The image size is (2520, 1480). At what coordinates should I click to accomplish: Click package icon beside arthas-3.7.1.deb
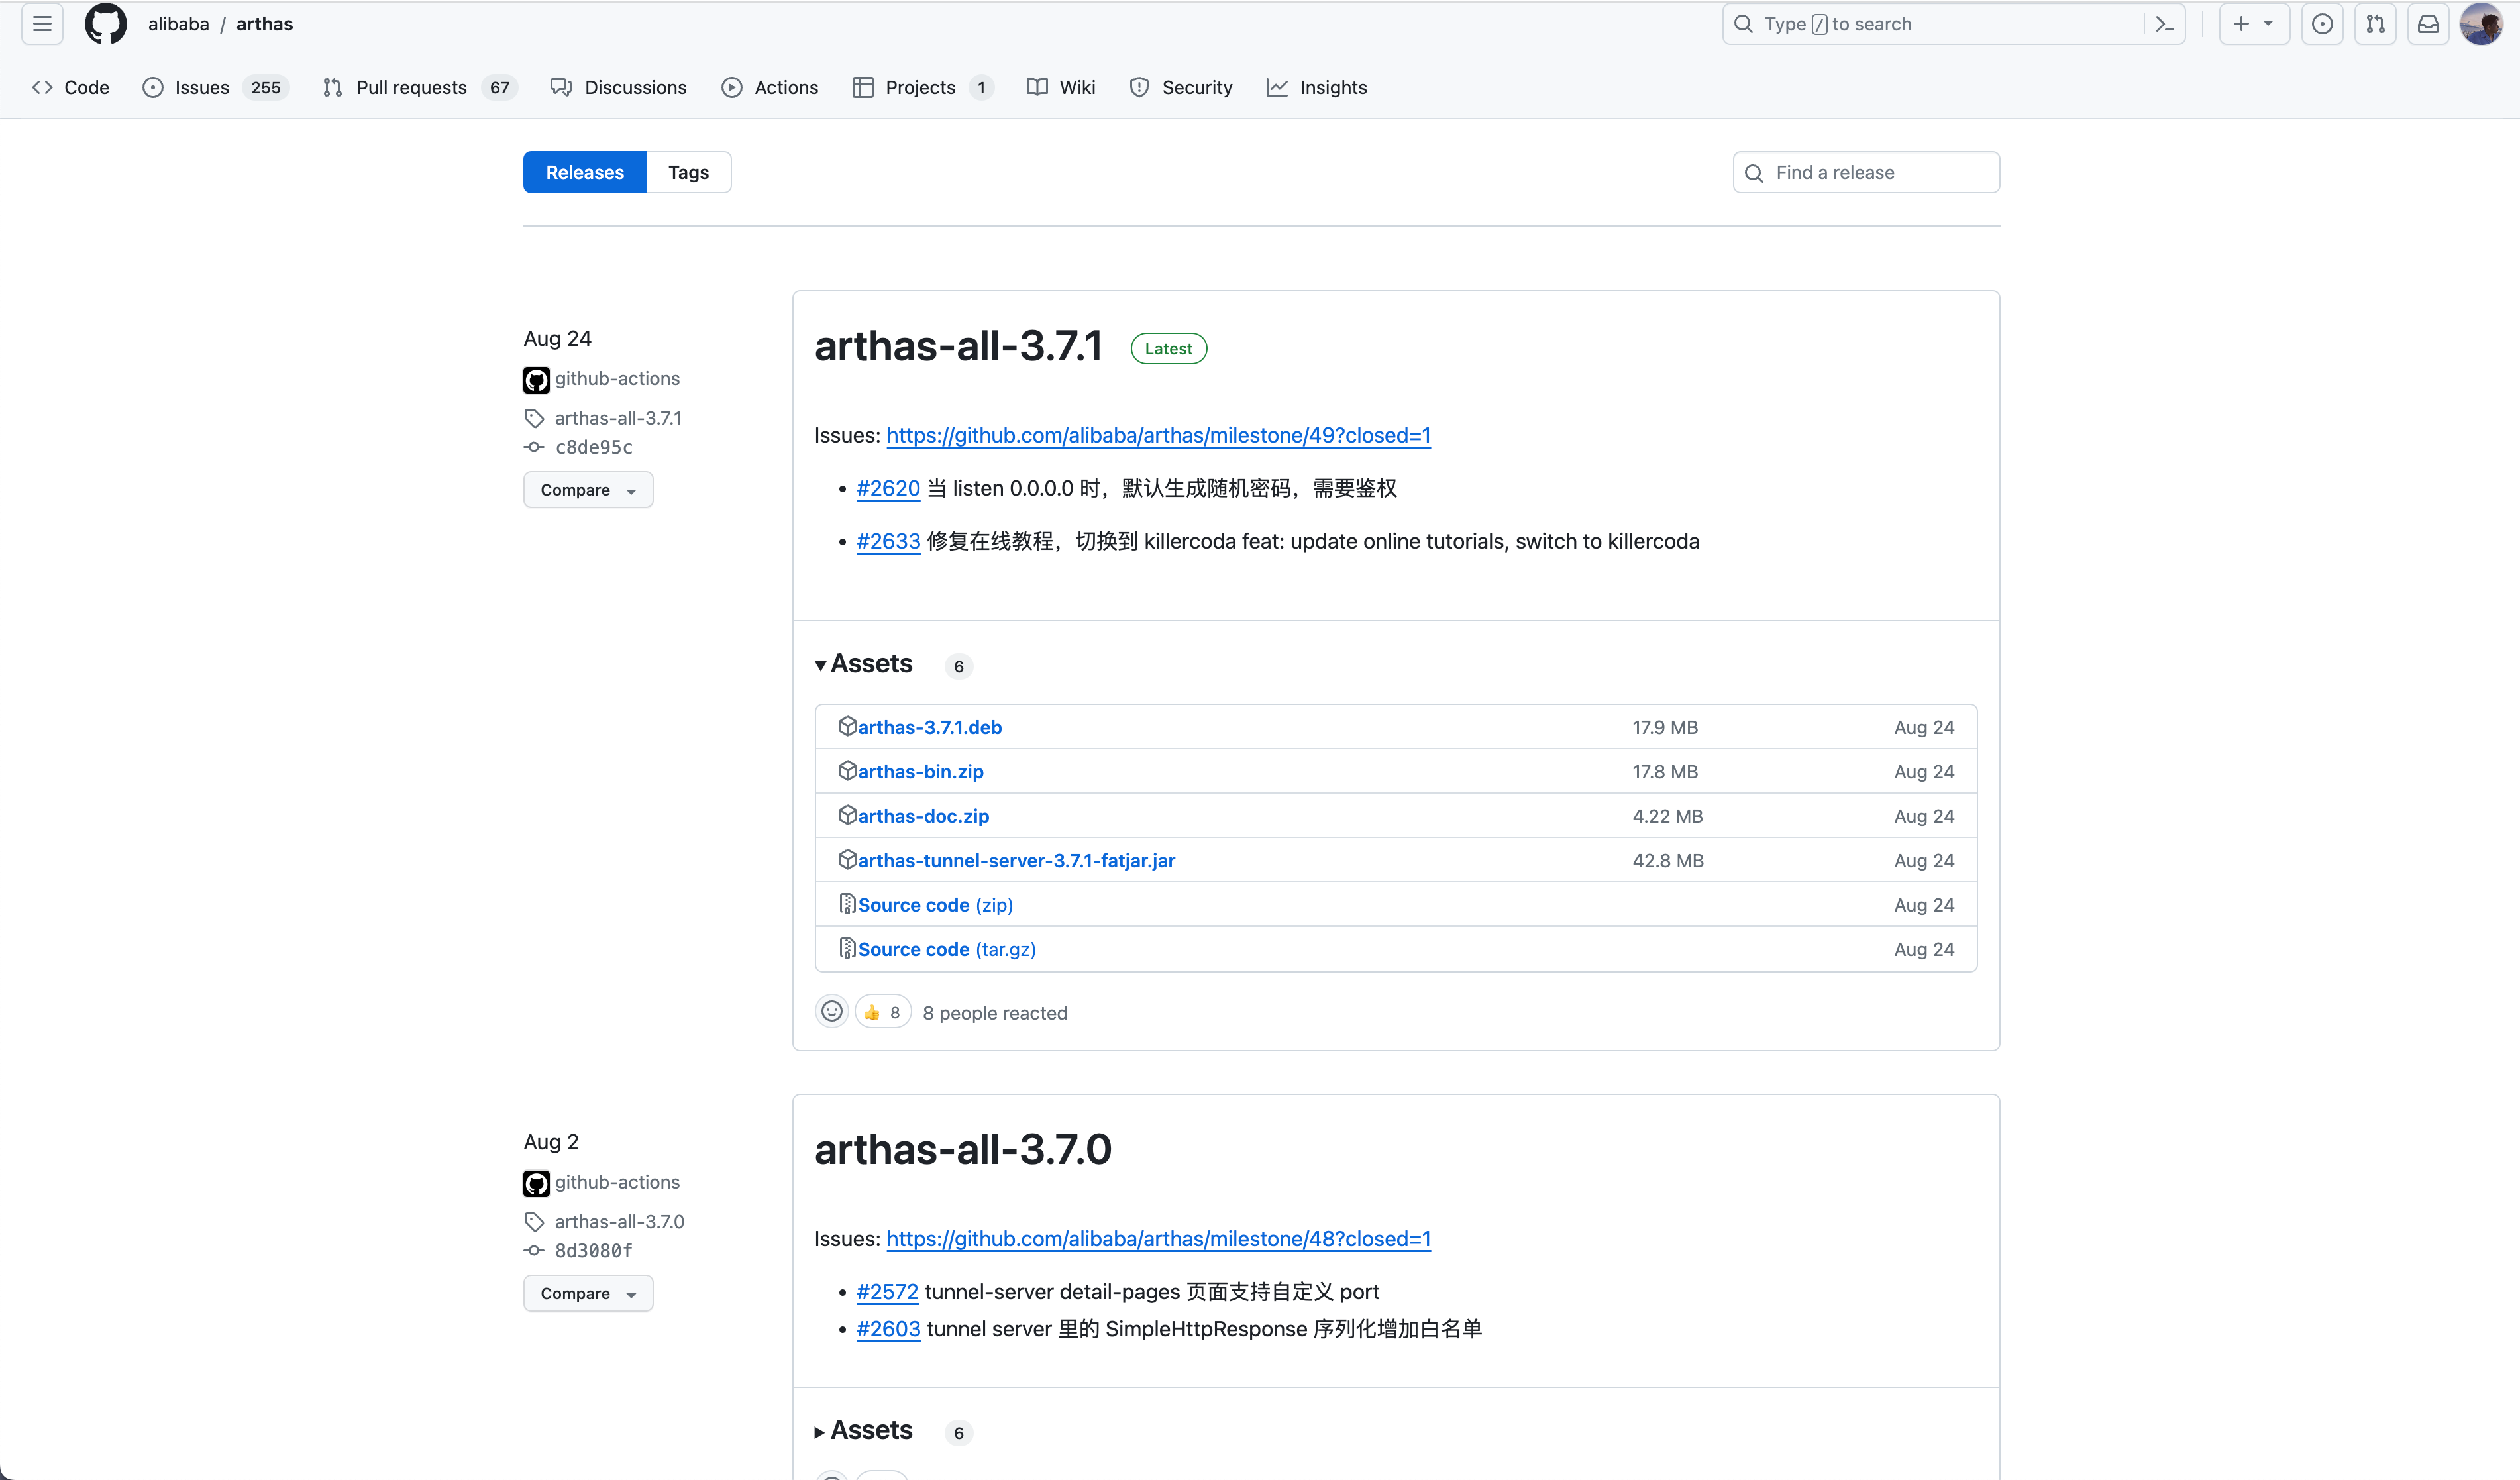click(x=847, y=726)
